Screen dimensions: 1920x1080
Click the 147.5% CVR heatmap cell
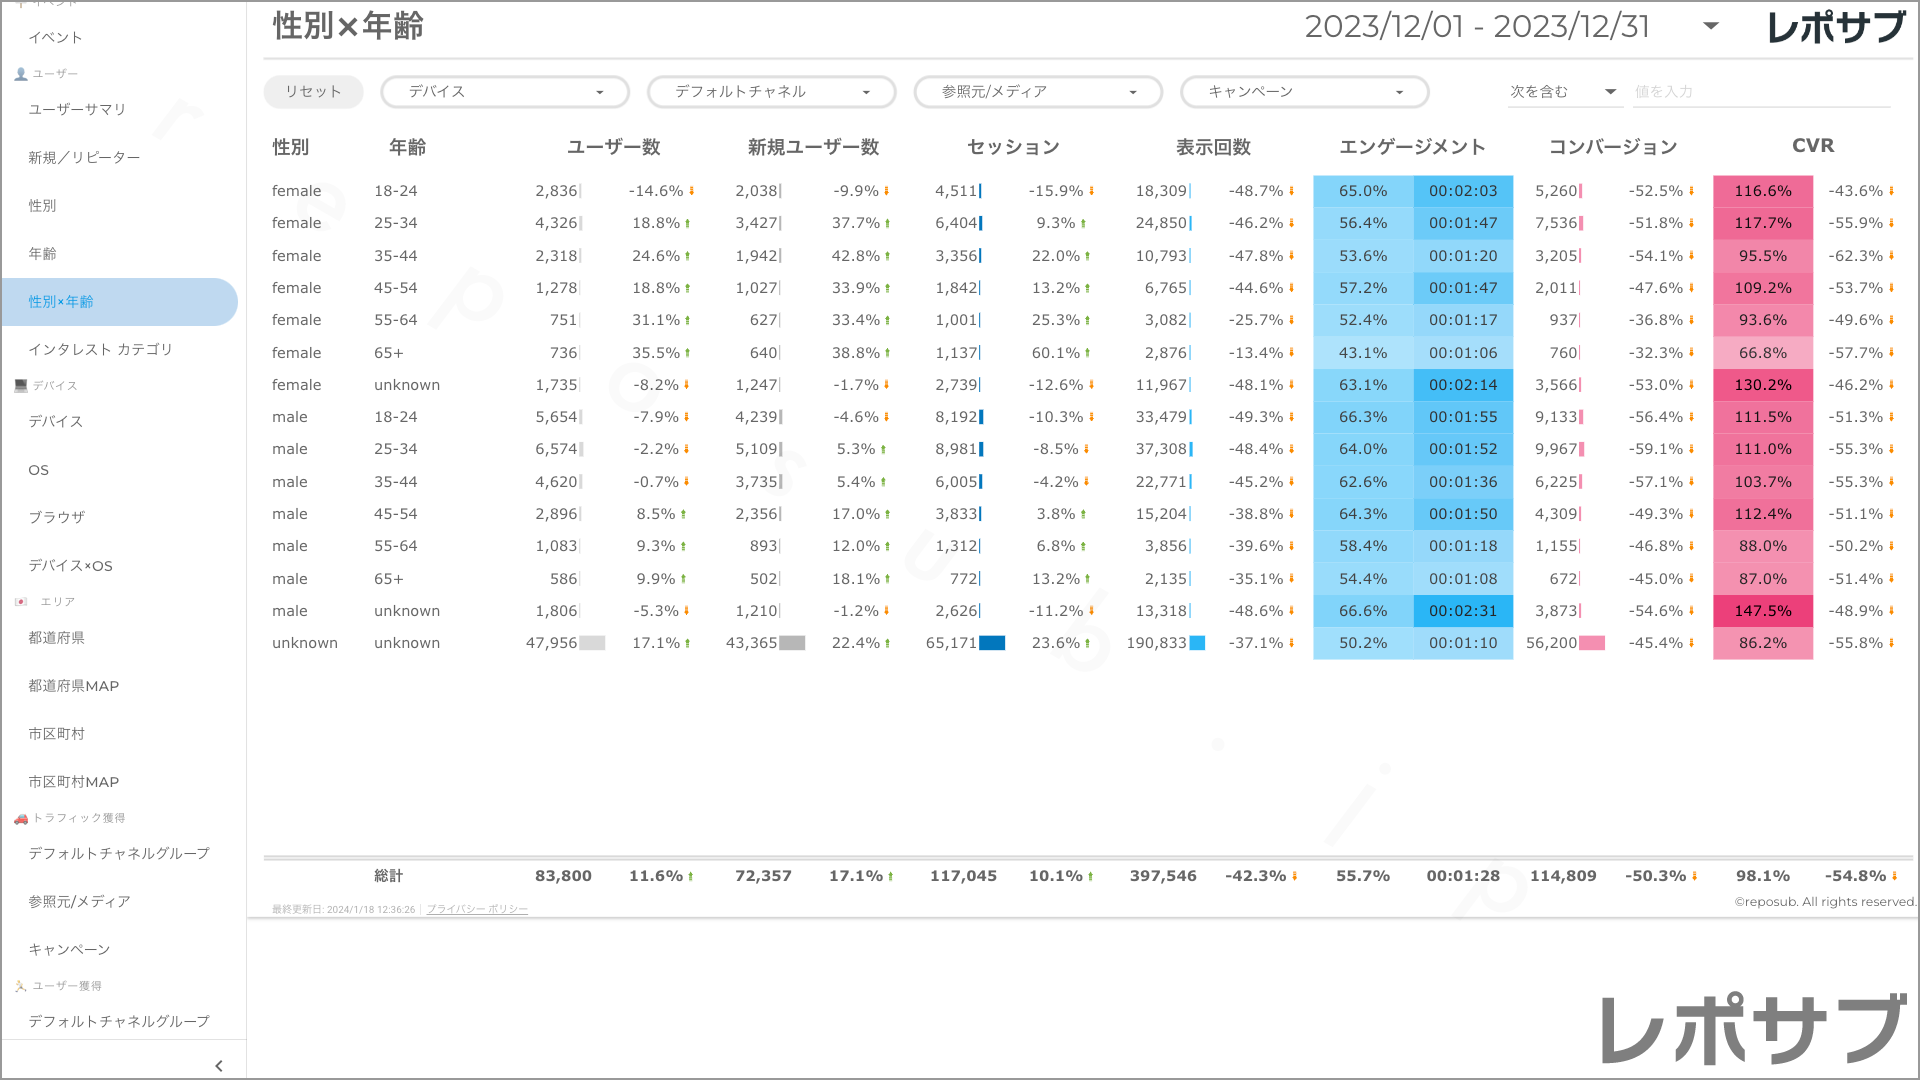1762,611
